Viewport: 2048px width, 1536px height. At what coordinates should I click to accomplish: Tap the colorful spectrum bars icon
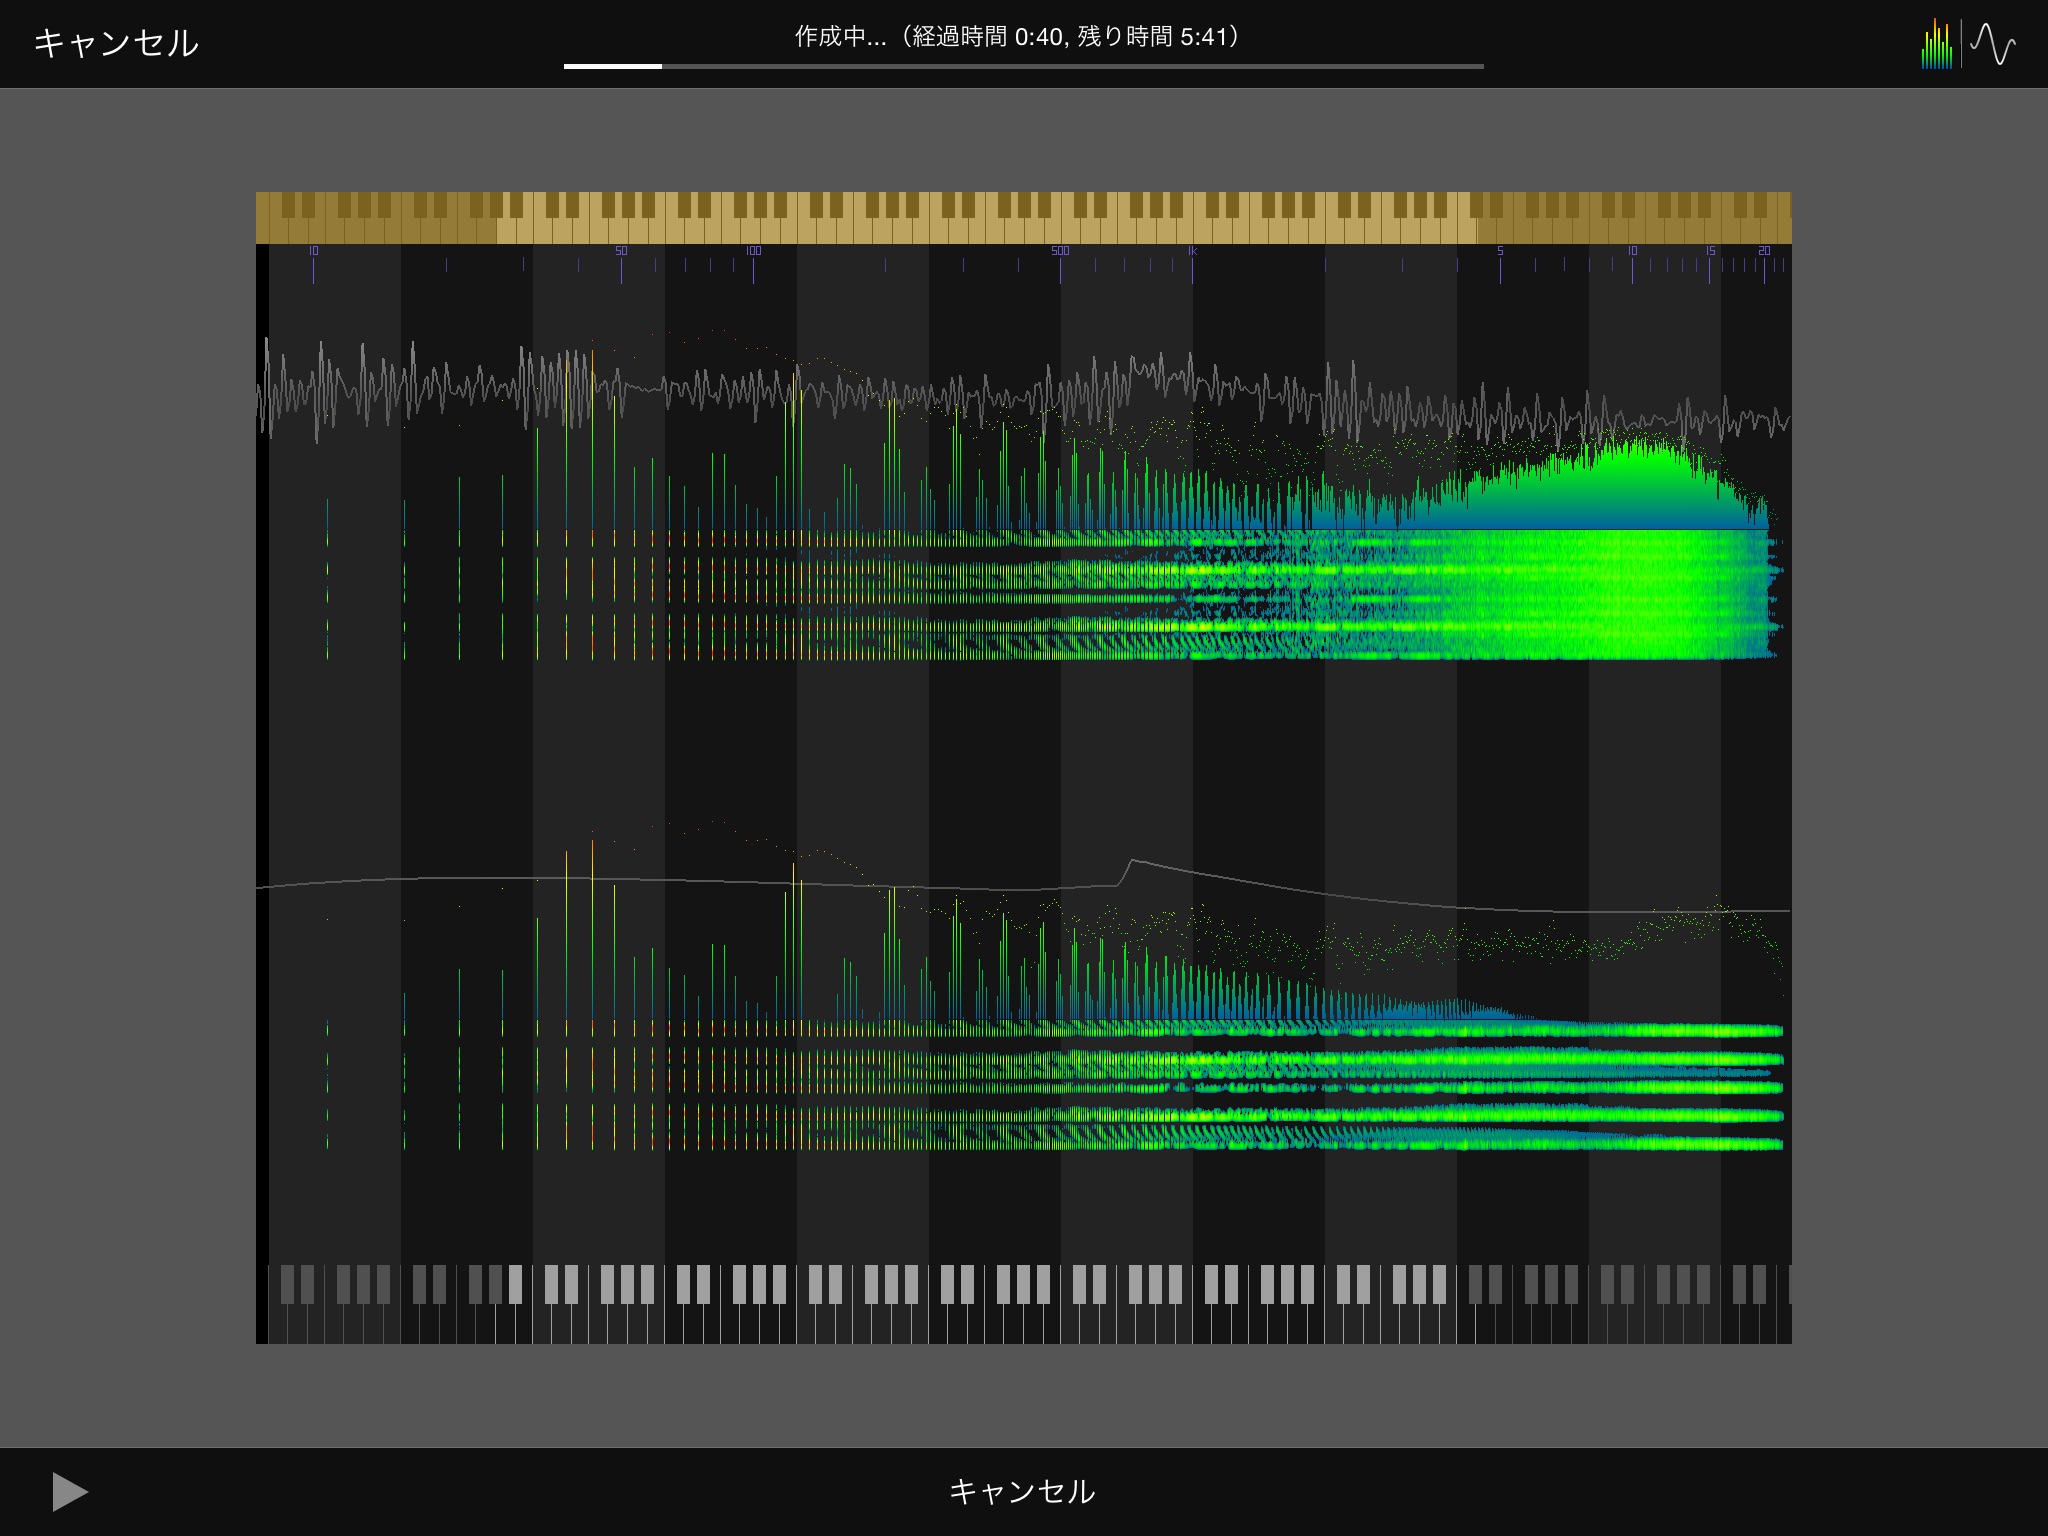click(1936, 45)
